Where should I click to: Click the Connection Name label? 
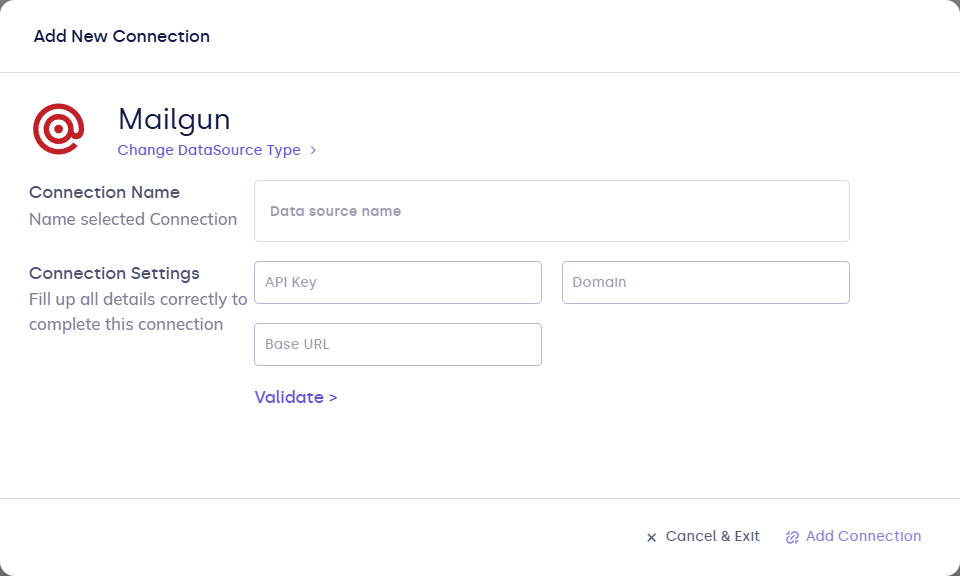tap(104, 192)
